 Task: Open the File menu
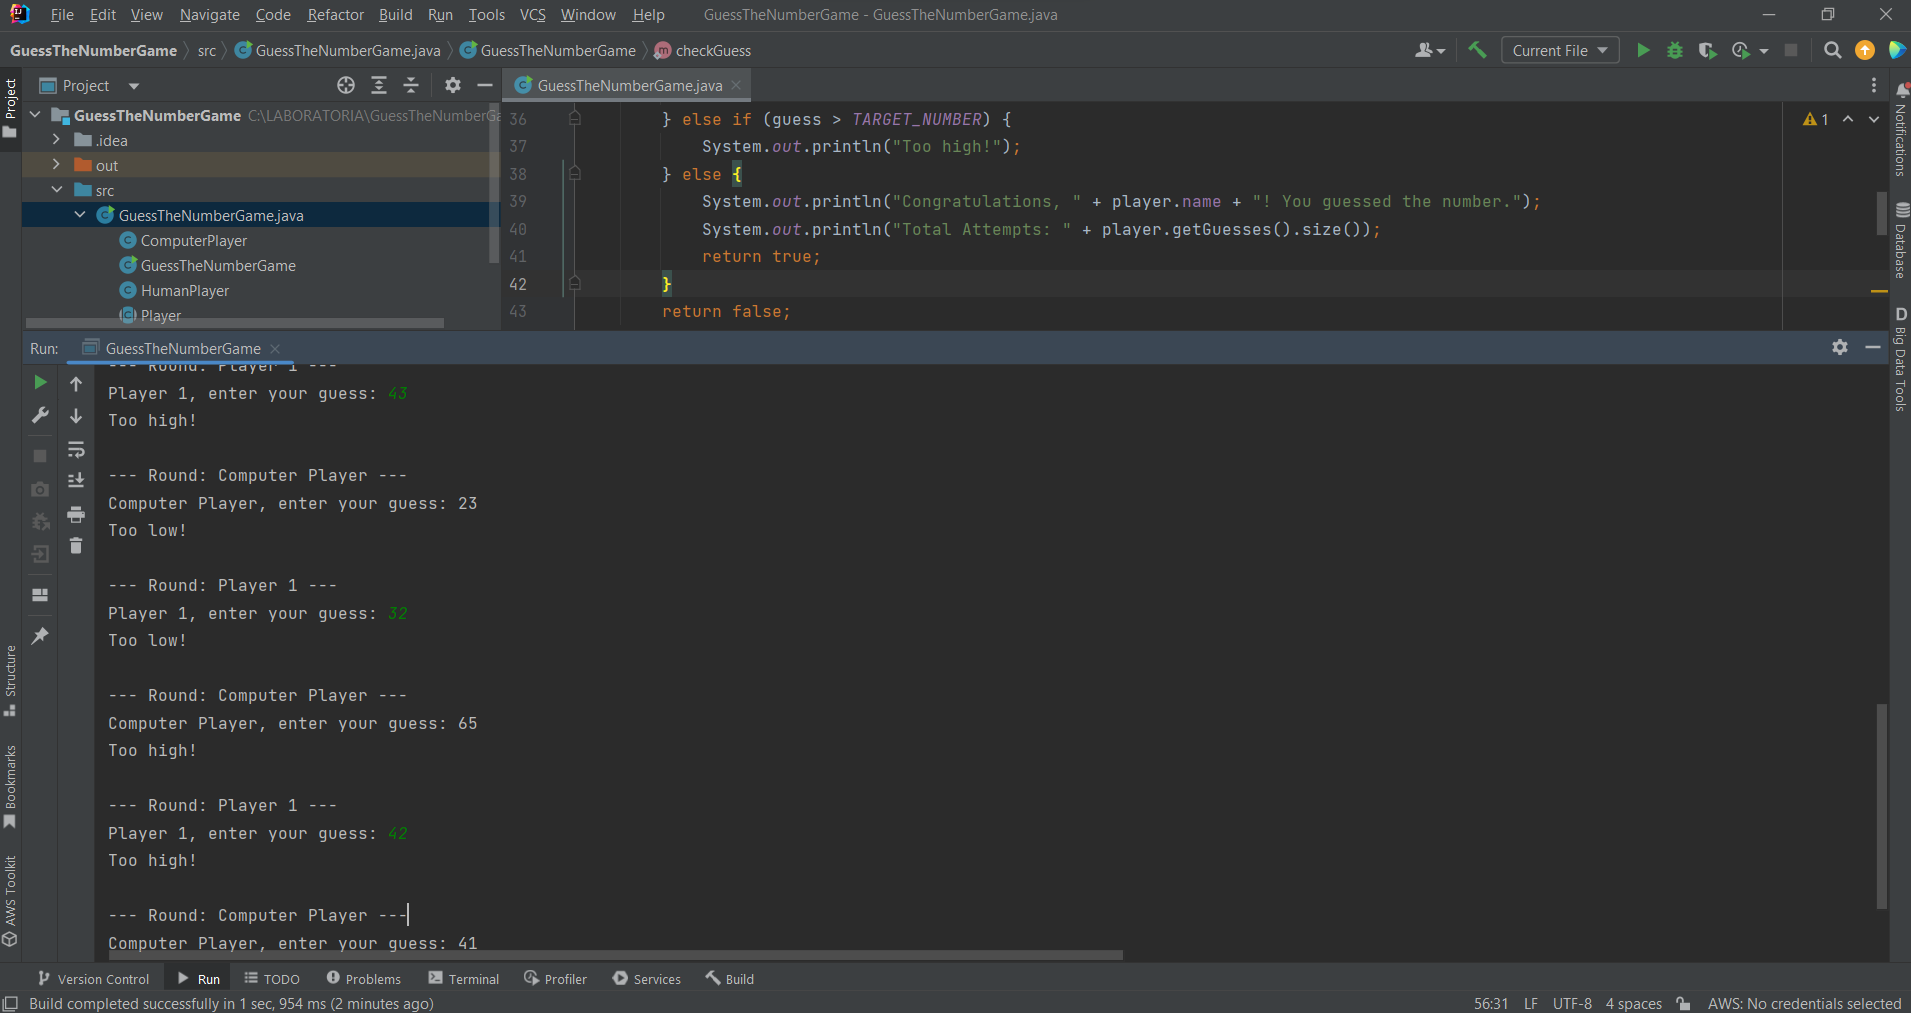tap(62, 14)
